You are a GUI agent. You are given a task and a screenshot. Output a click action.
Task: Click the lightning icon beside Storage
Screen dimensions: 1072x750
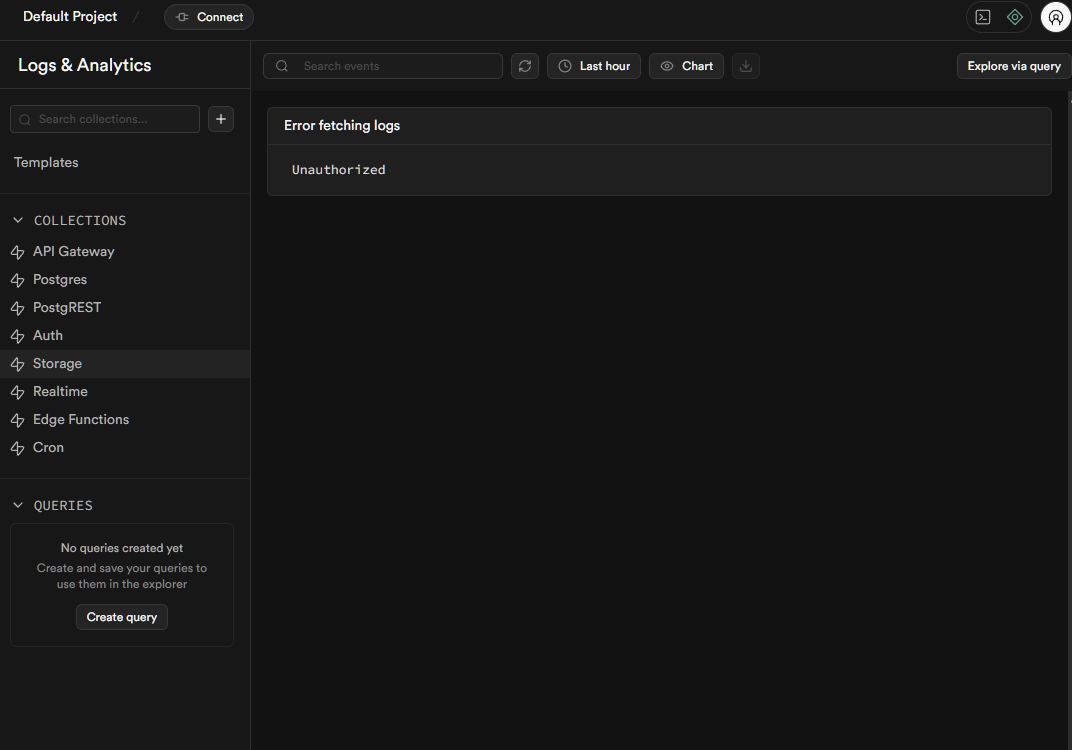[x=18, y=364]
